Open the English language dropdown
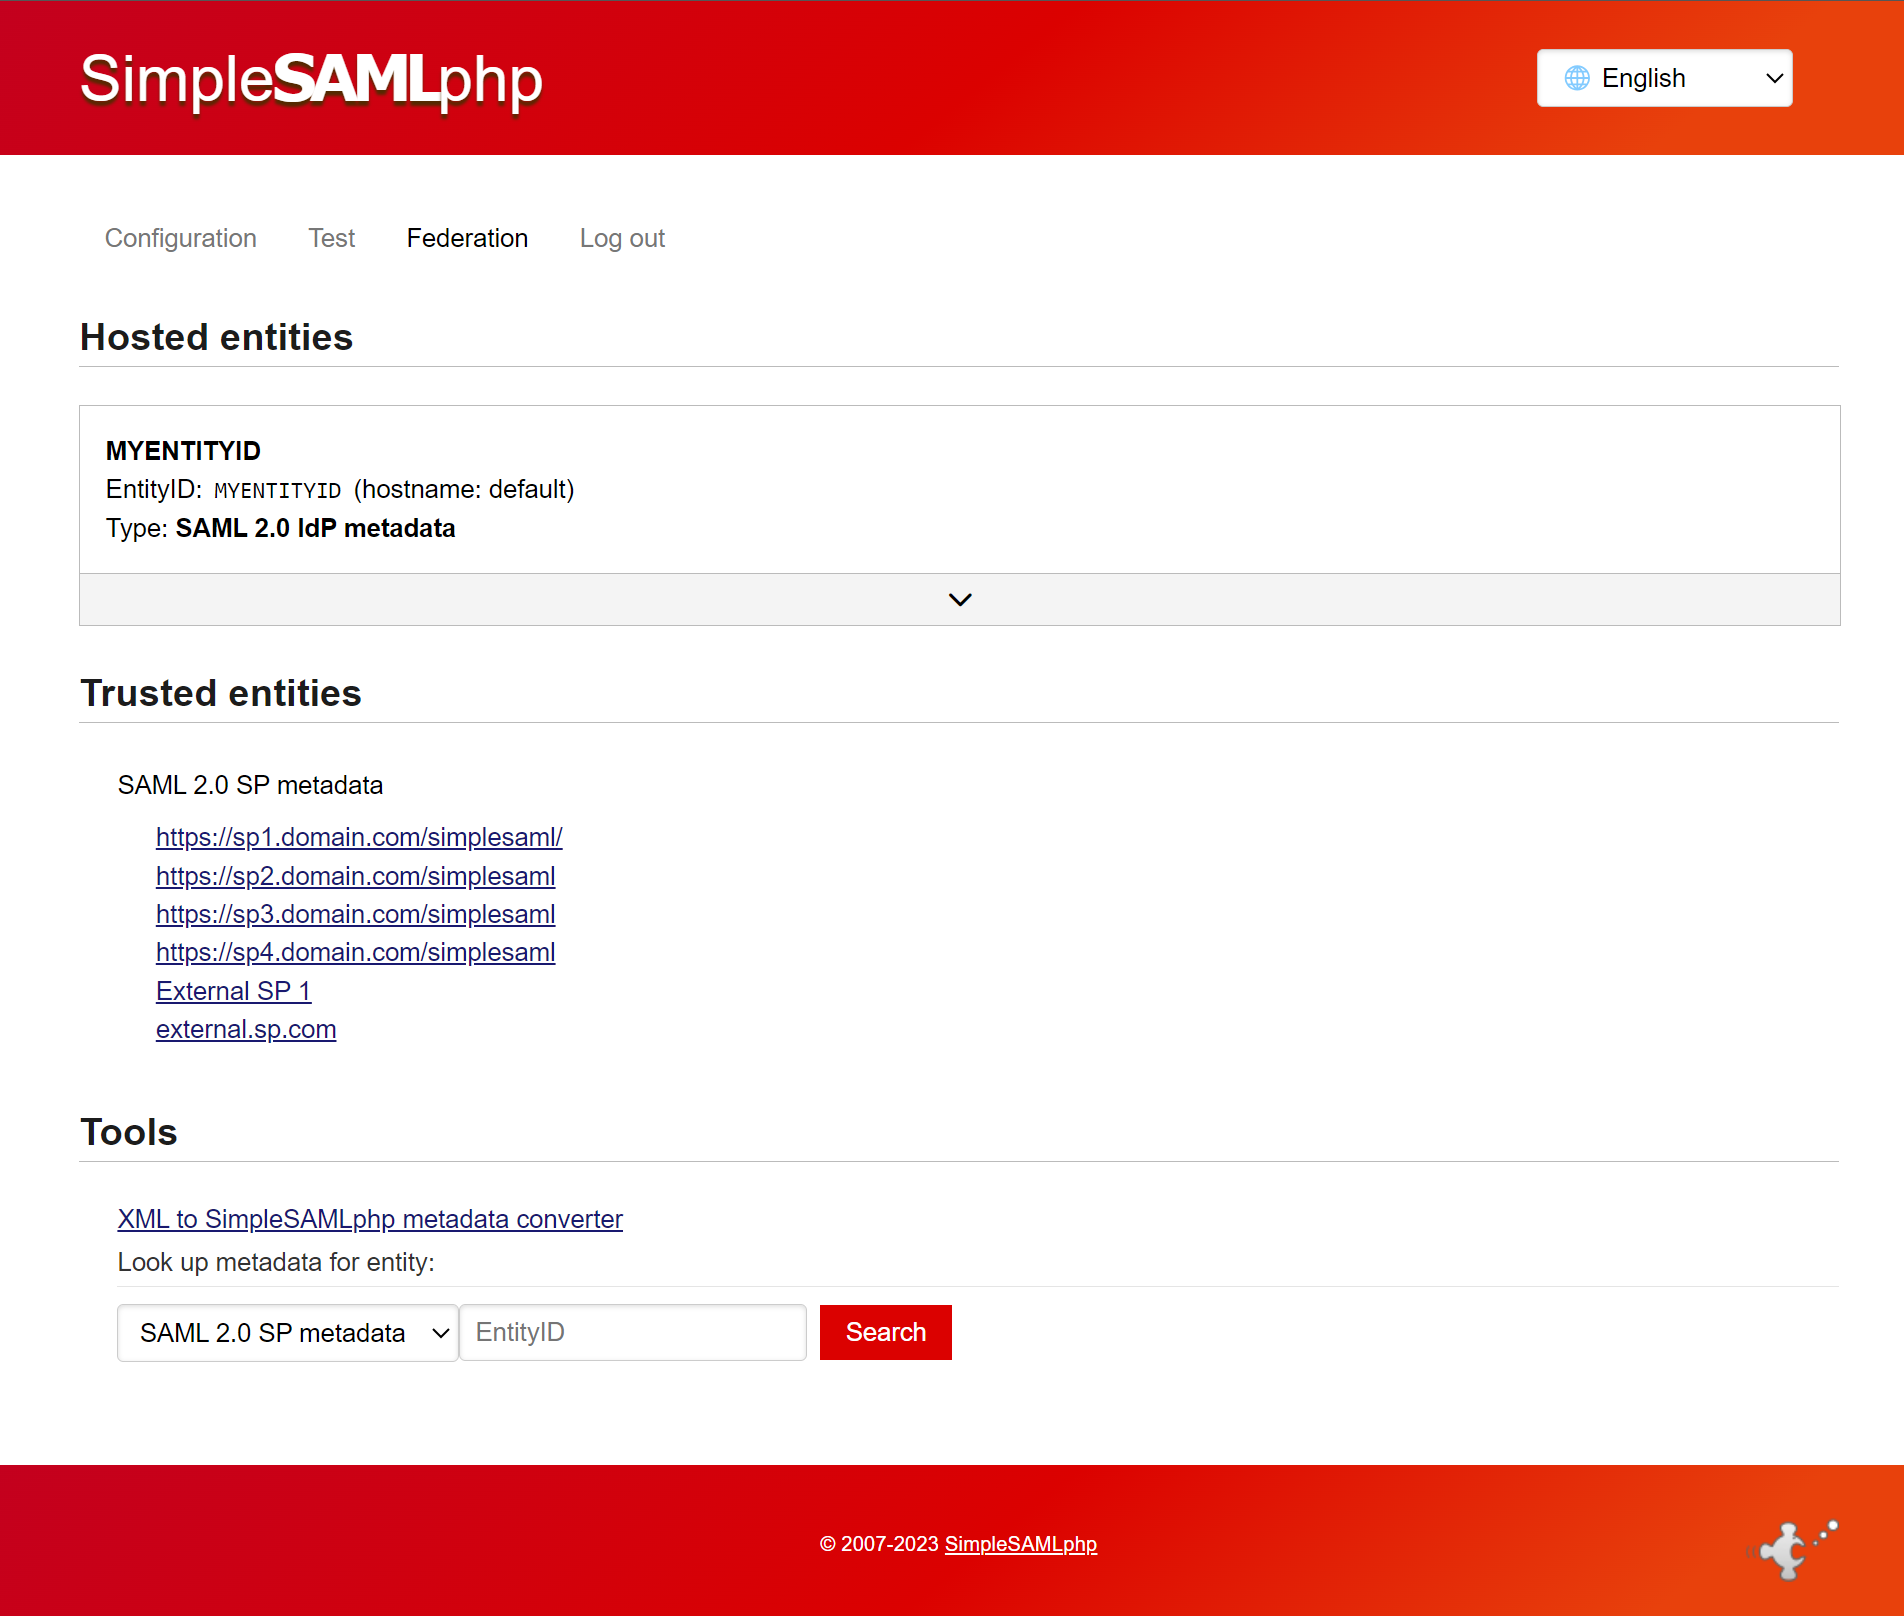The image size is (1904, 1616). (x=1664, y=78)
